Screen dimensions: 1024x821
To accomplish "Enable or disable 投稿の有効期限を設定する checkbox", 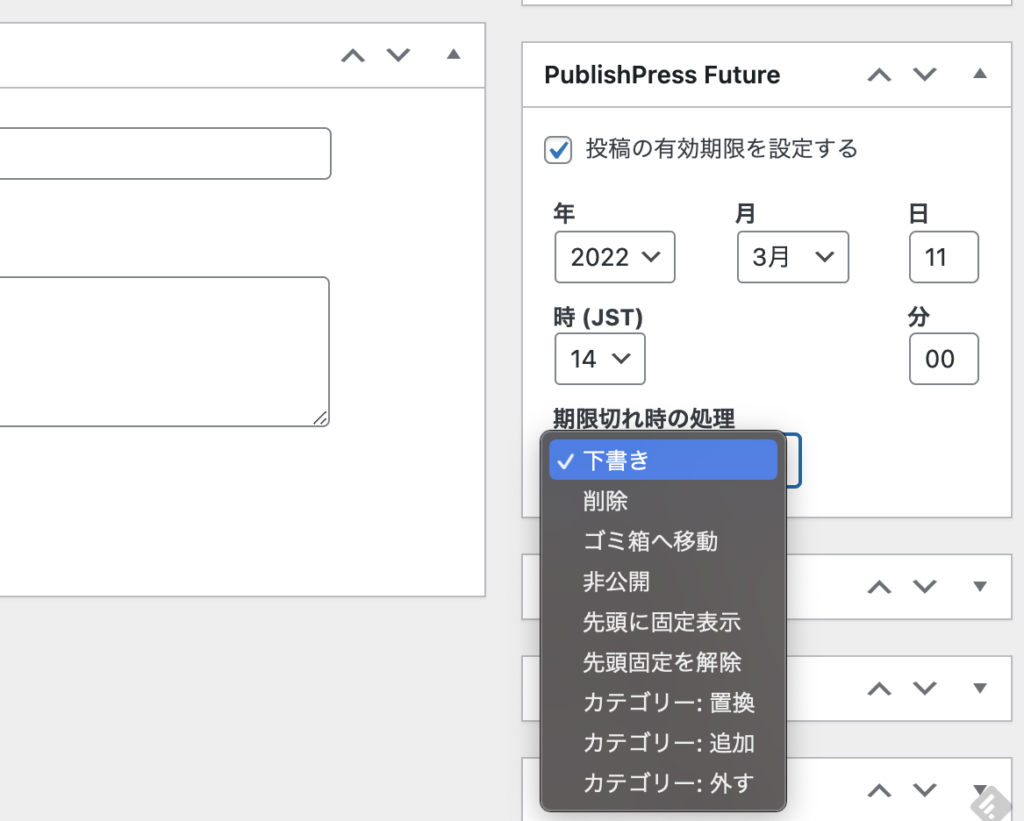I will [x=557, y=150].
